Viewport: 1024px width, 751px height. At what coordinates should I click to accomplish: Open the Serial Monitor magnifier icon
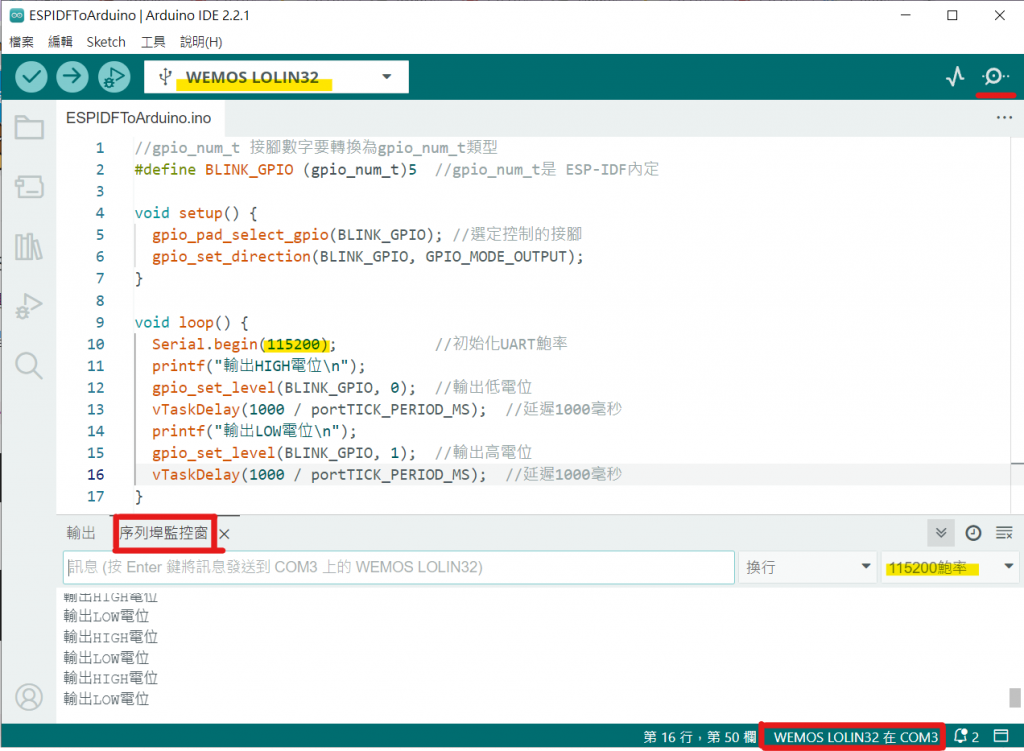tap(995, 77)
